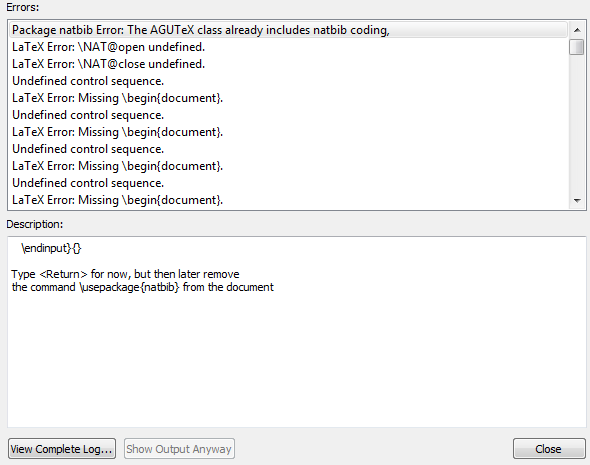Select the last Missing \begin{document} error
This screenshot has height=465, width=590.
point(288,200)
